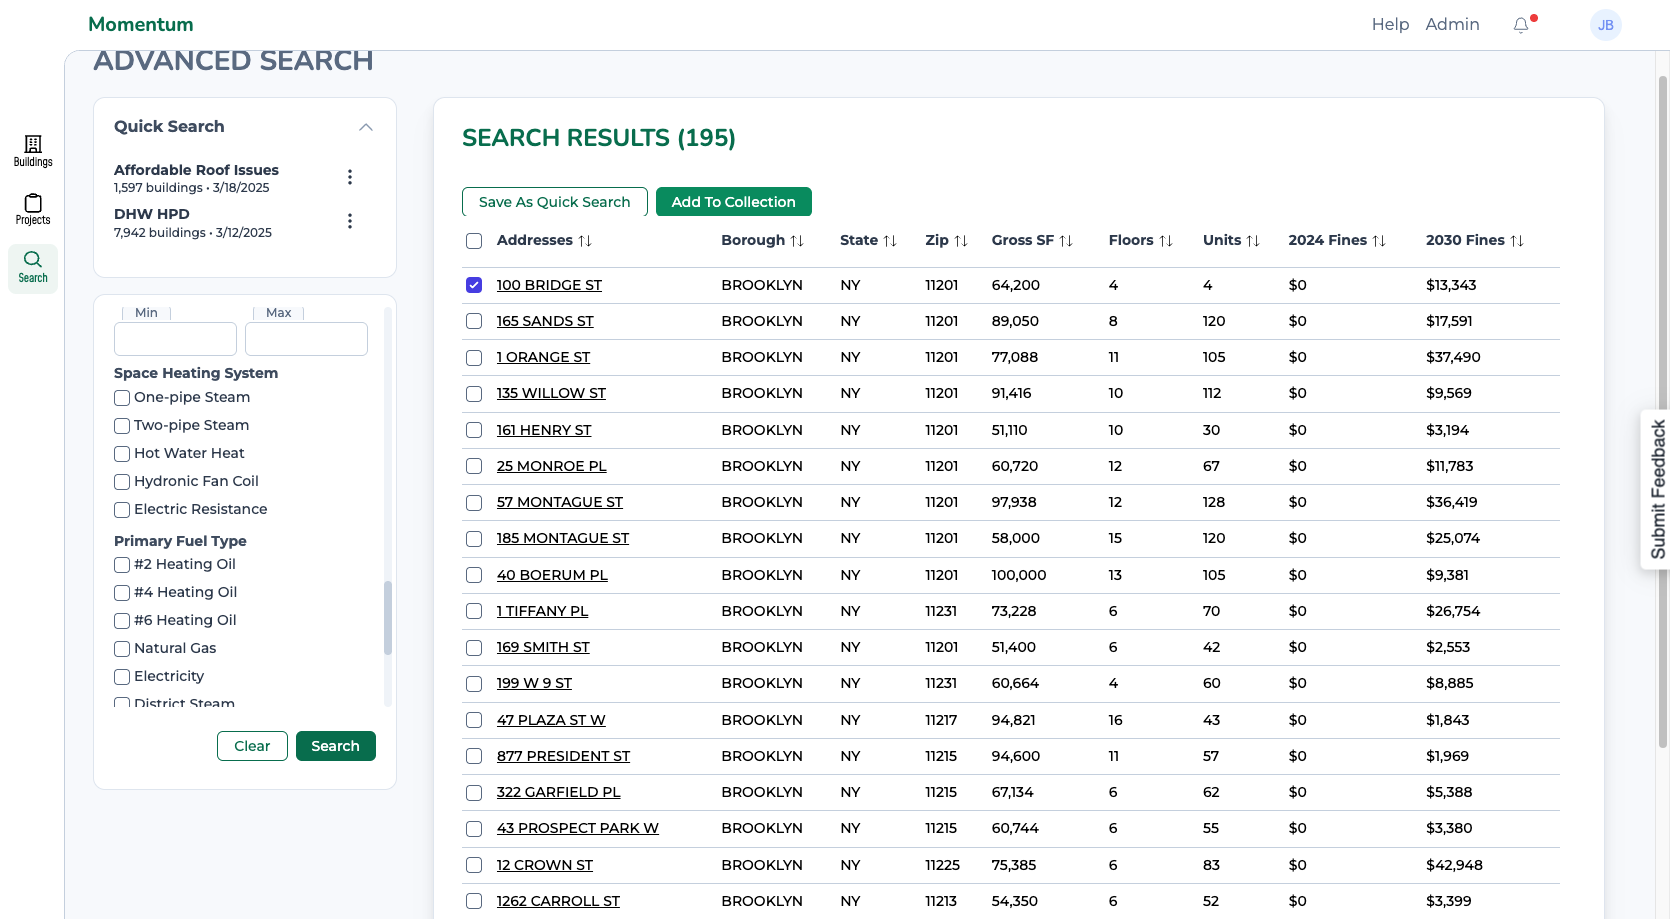Viewport: 1670px width, 919px height.
Task: Open options menu for Affordable Roof Issues
Action: pos(350,177)
